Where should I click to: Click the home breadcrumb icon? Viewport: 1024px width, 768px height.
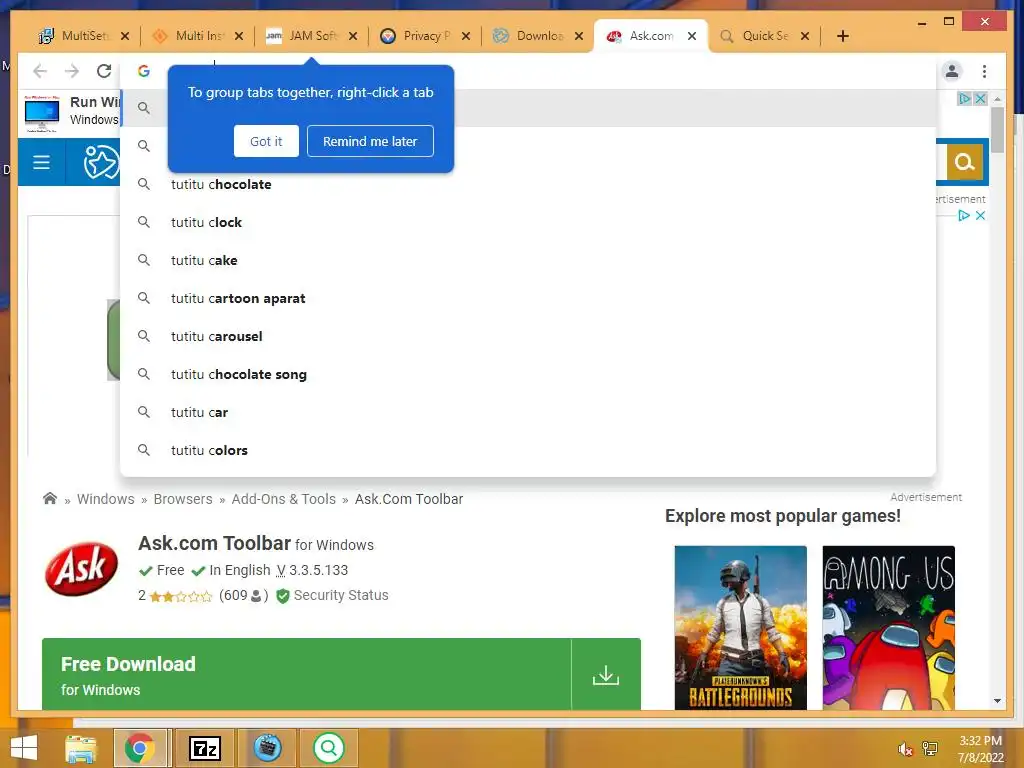point(50,498)
